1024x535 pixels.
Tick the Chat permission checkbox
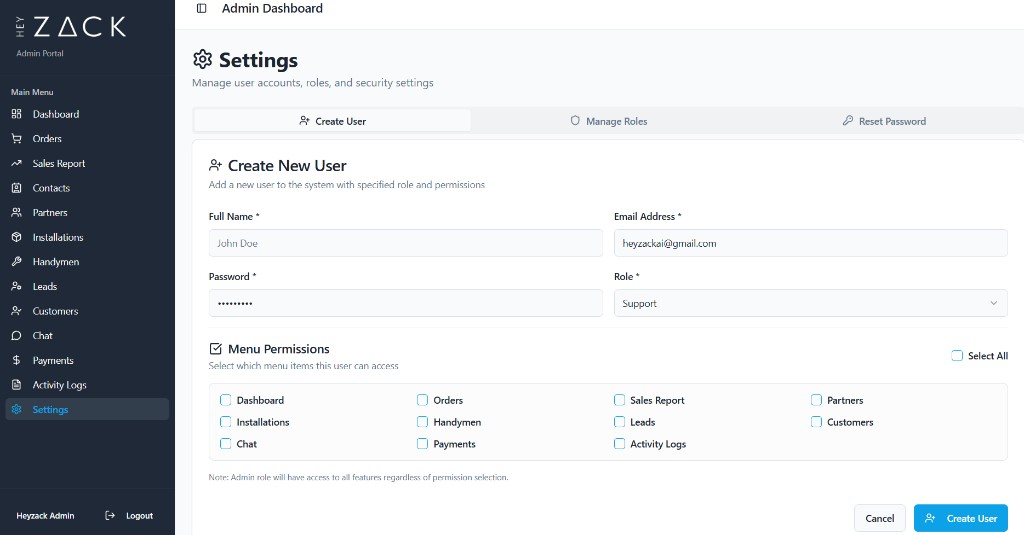coord(225,444)
